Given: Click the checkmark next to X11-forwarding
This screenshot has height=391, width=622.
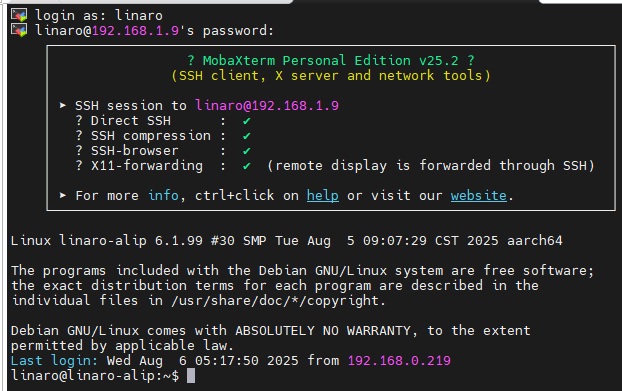Looking at the screenshot, I should point(246,166).
